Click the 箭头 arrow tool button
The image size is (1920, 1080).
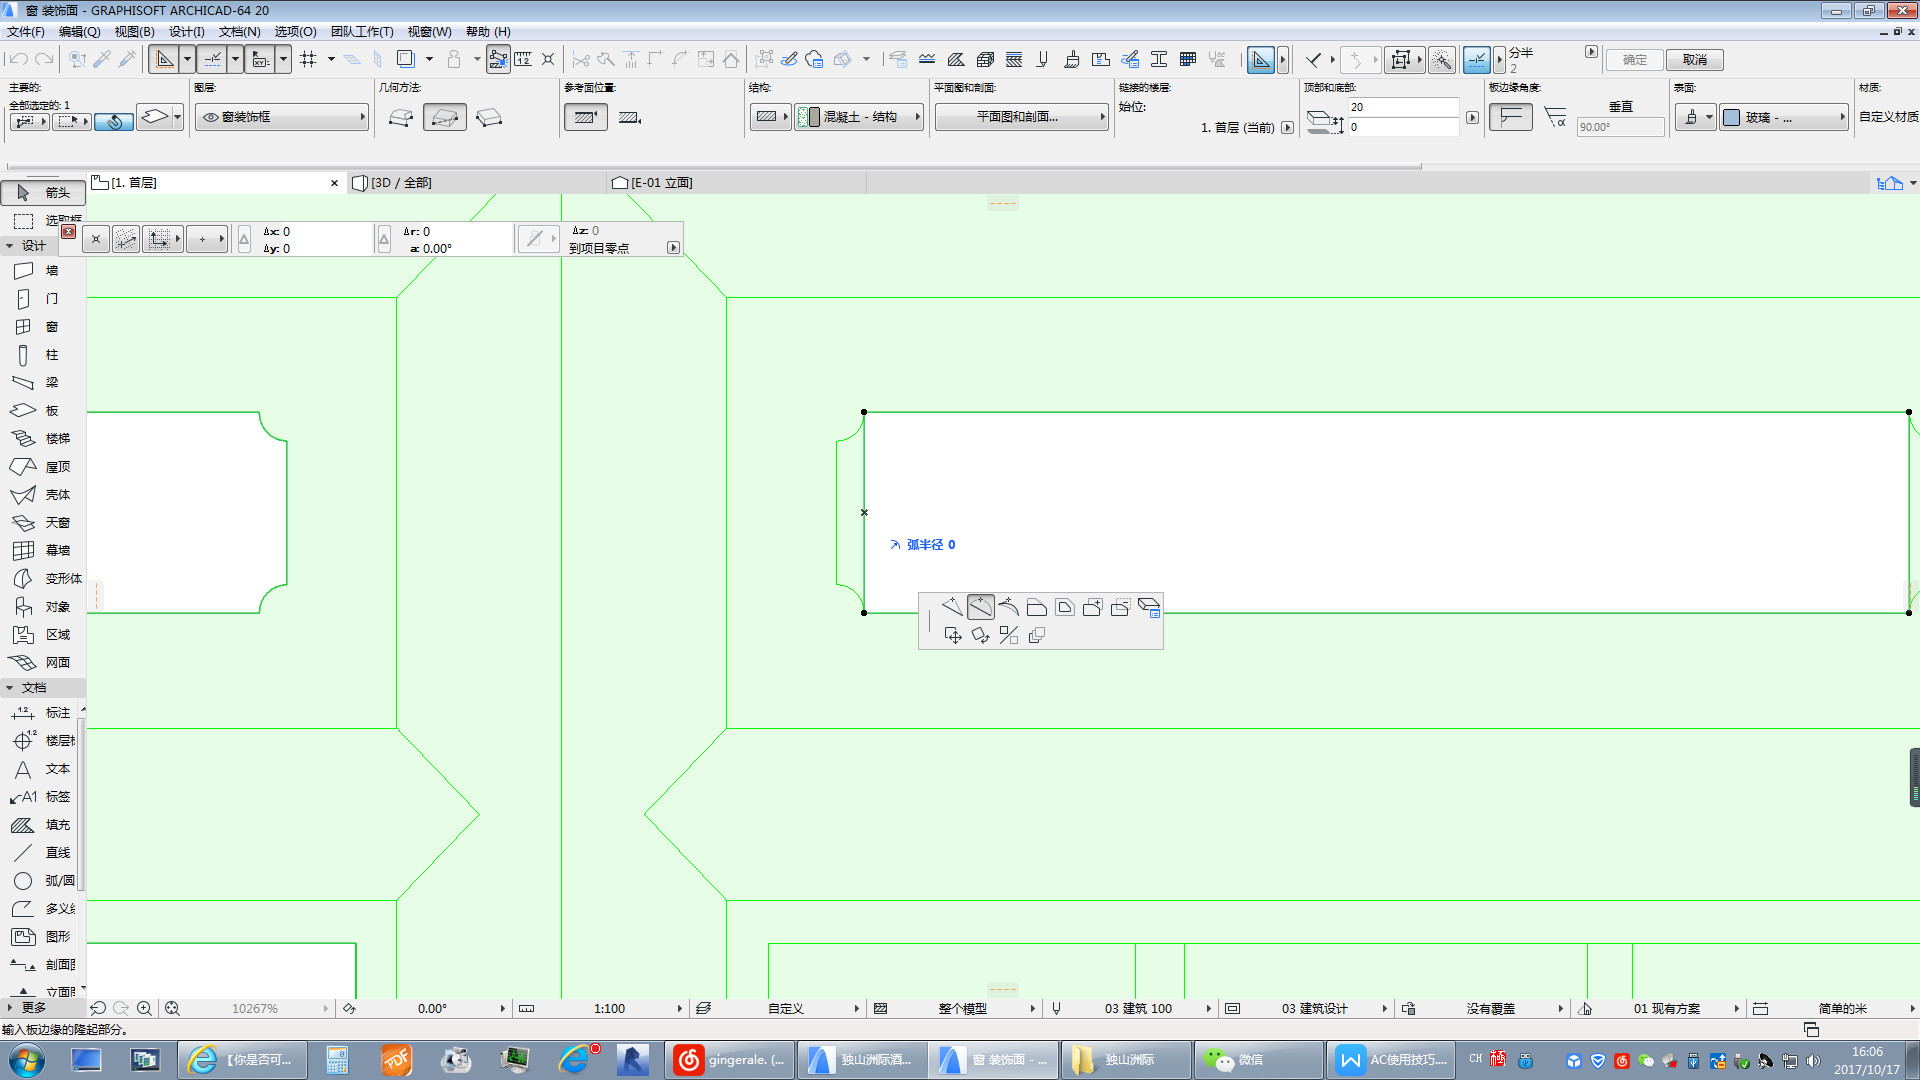43,193
